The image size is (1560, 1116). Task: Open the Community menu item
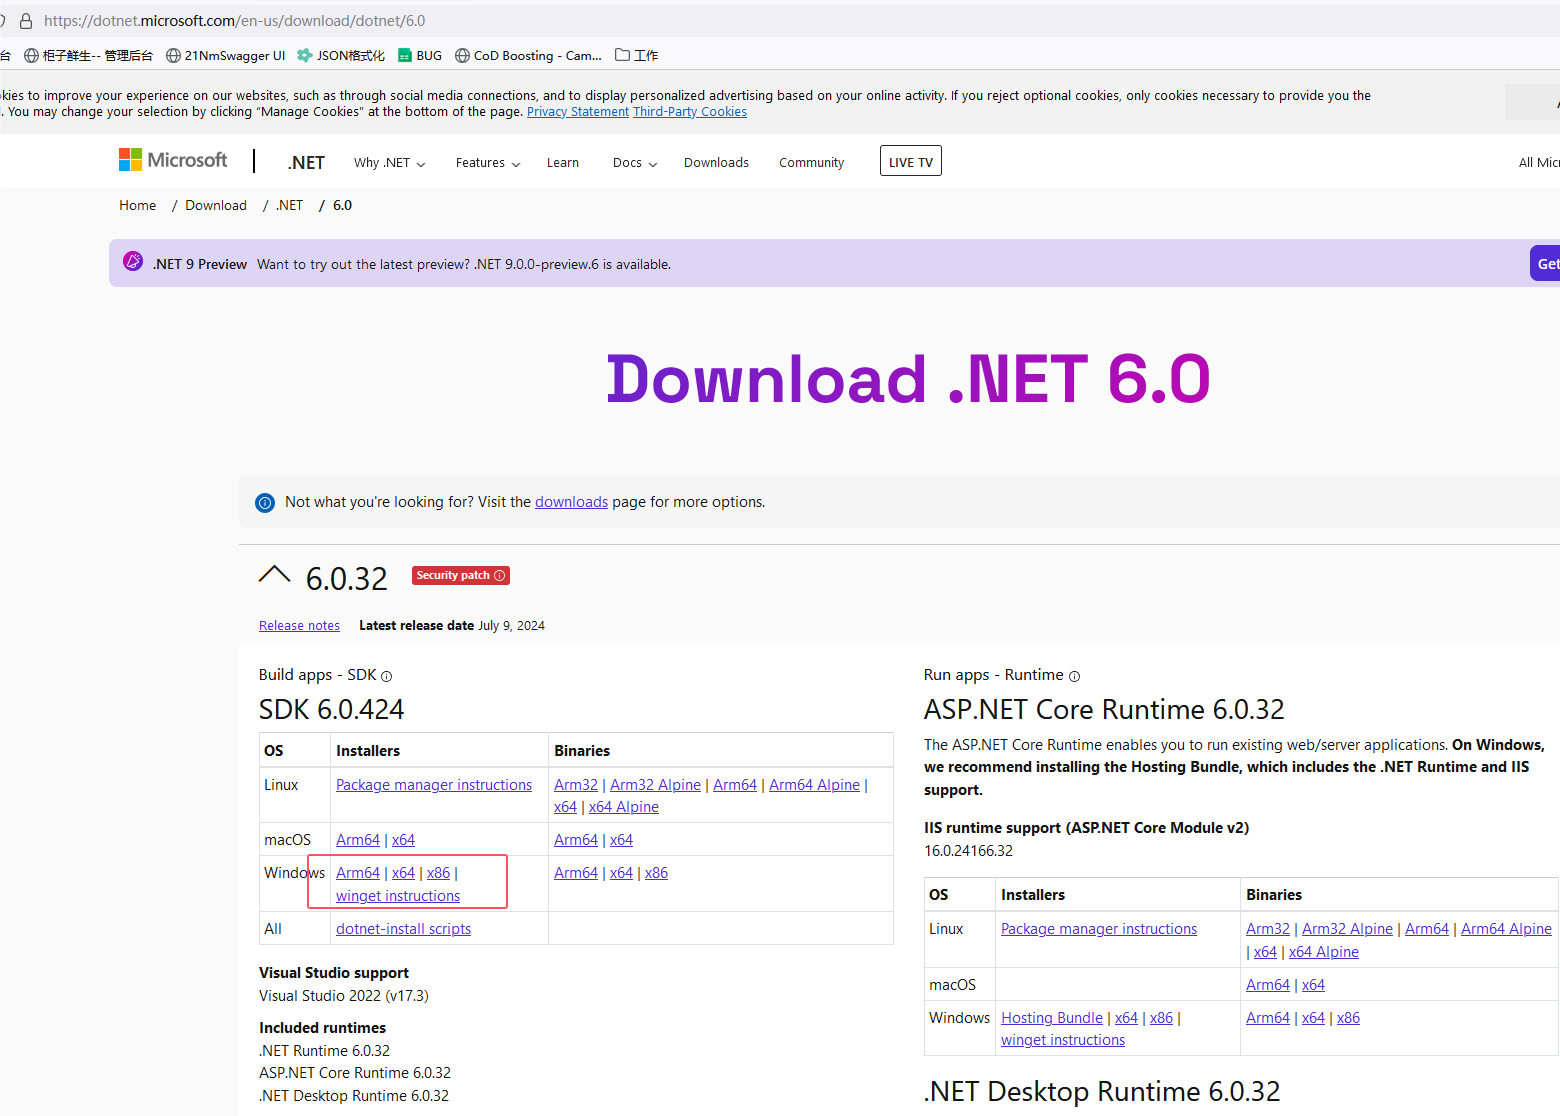[810, 162]
